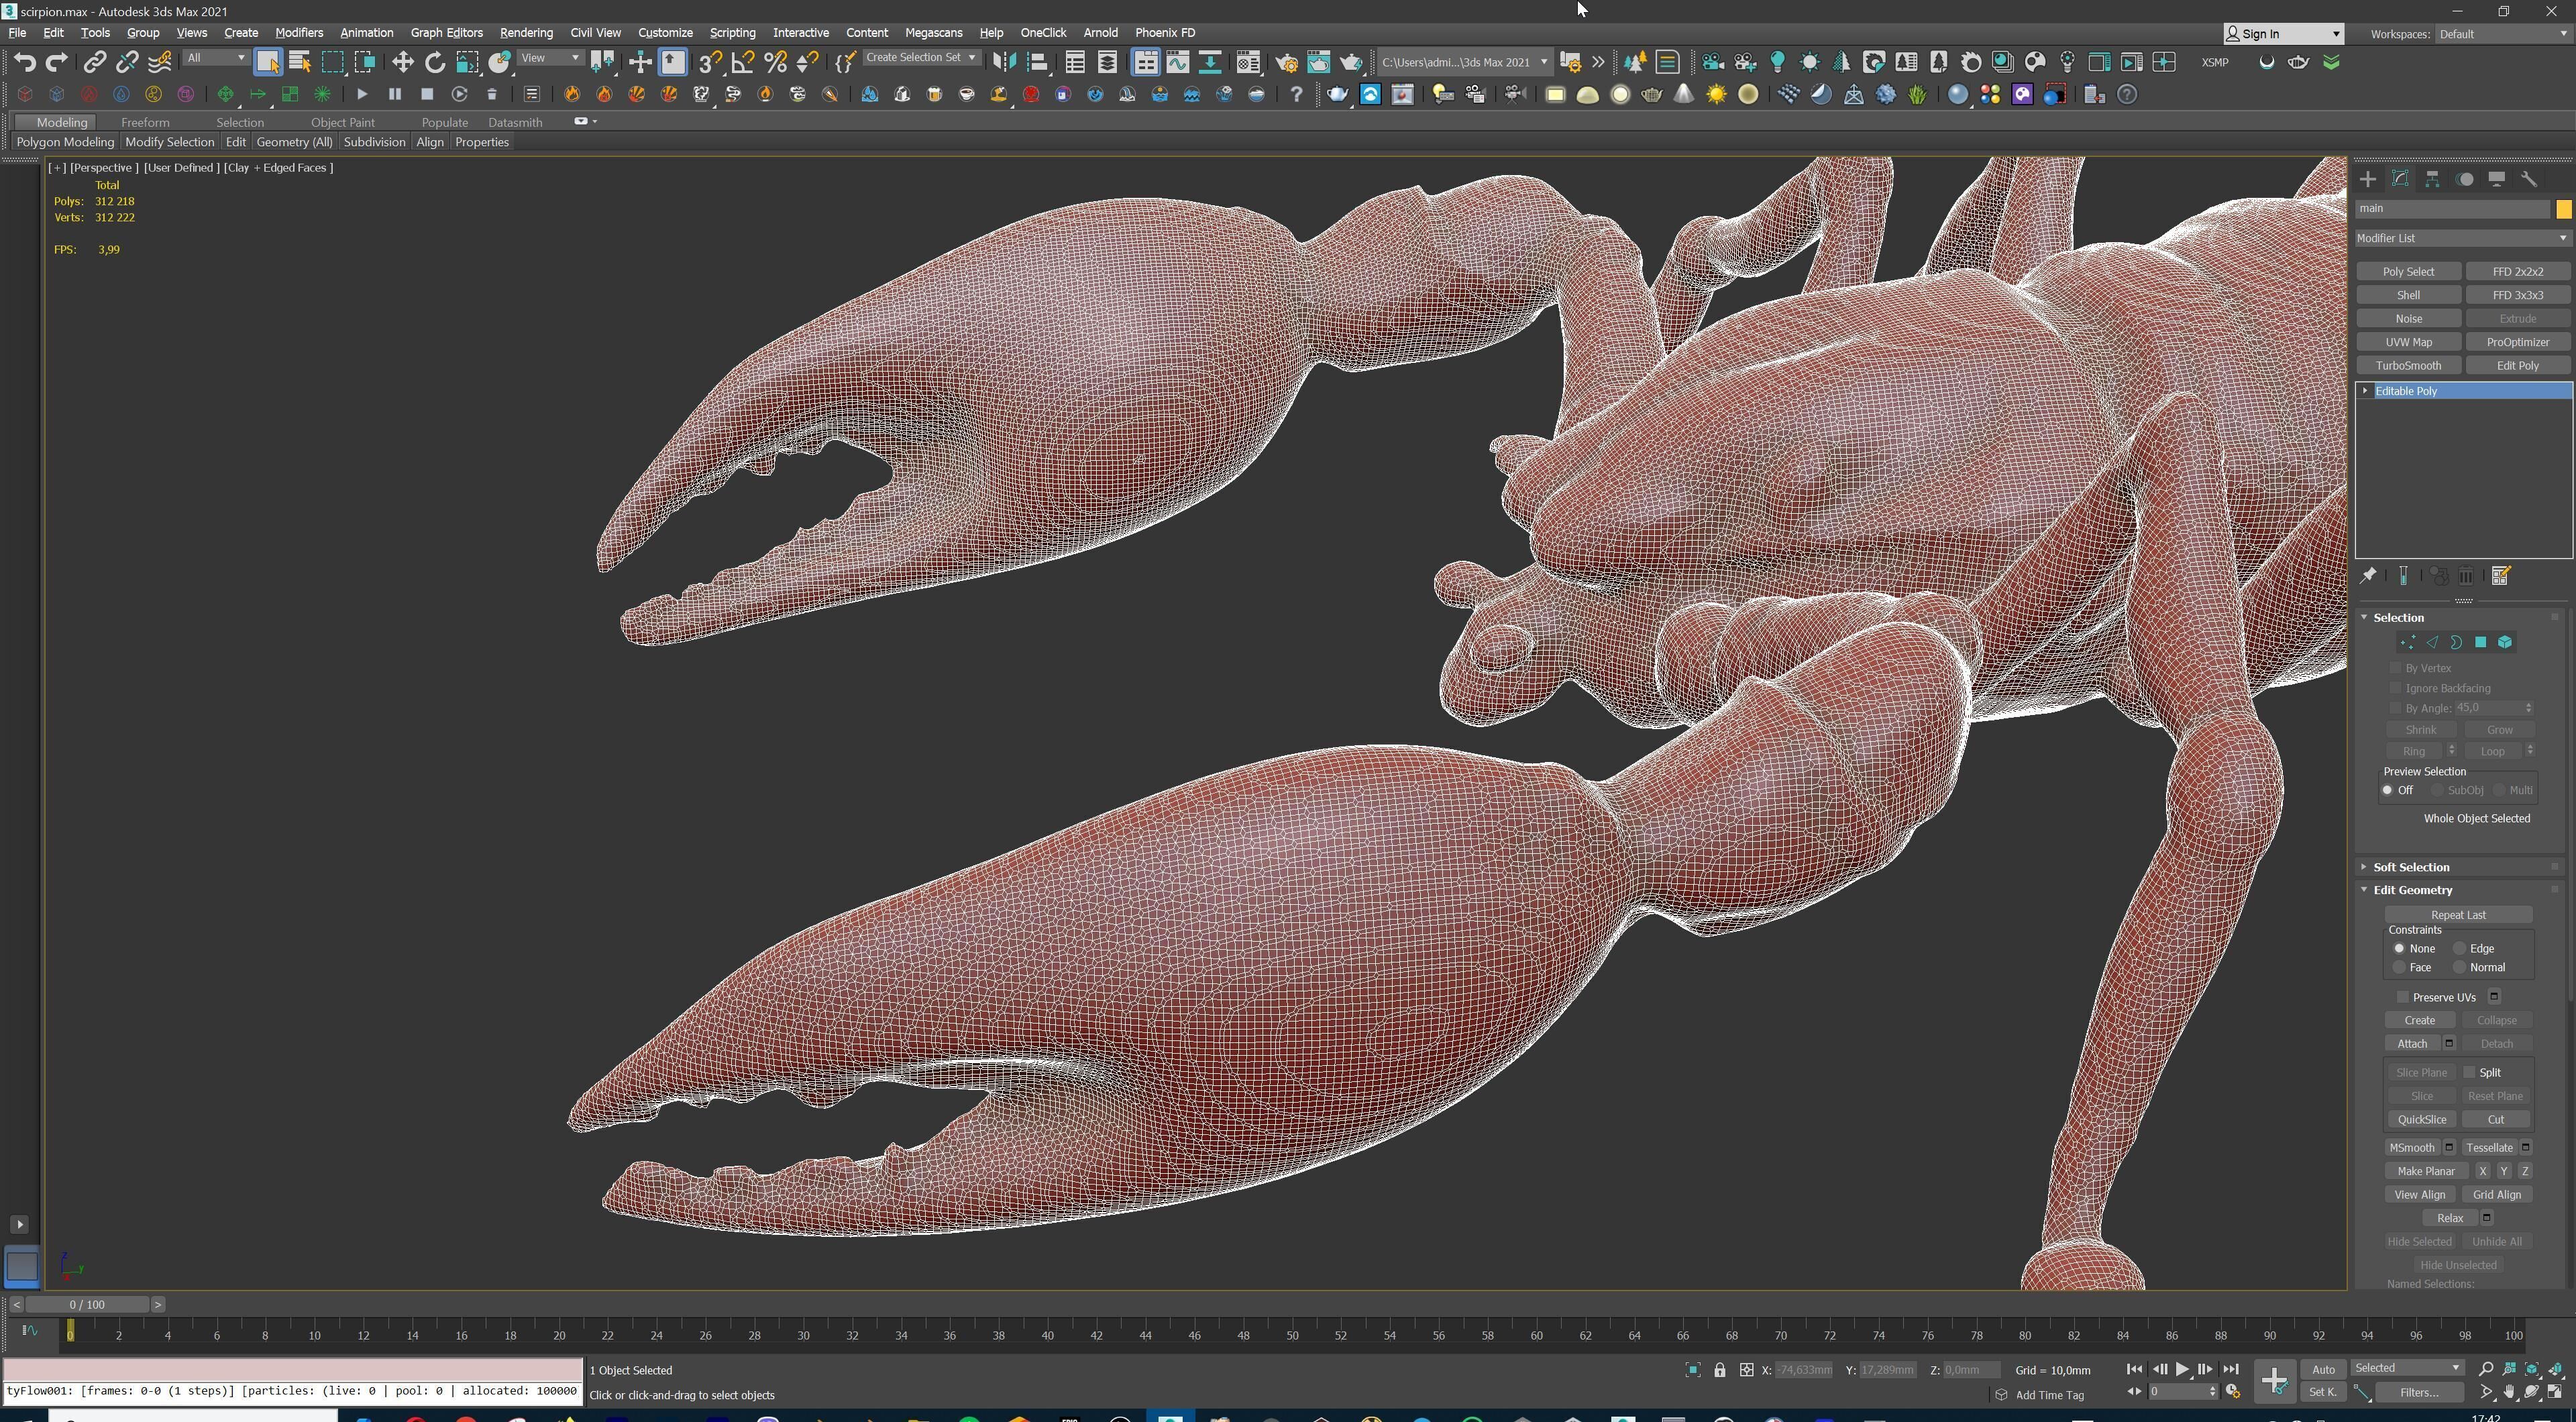Open the Modifiers menu
Viewport: 2576px width, 1422px height.
click(x=299, y=33)
